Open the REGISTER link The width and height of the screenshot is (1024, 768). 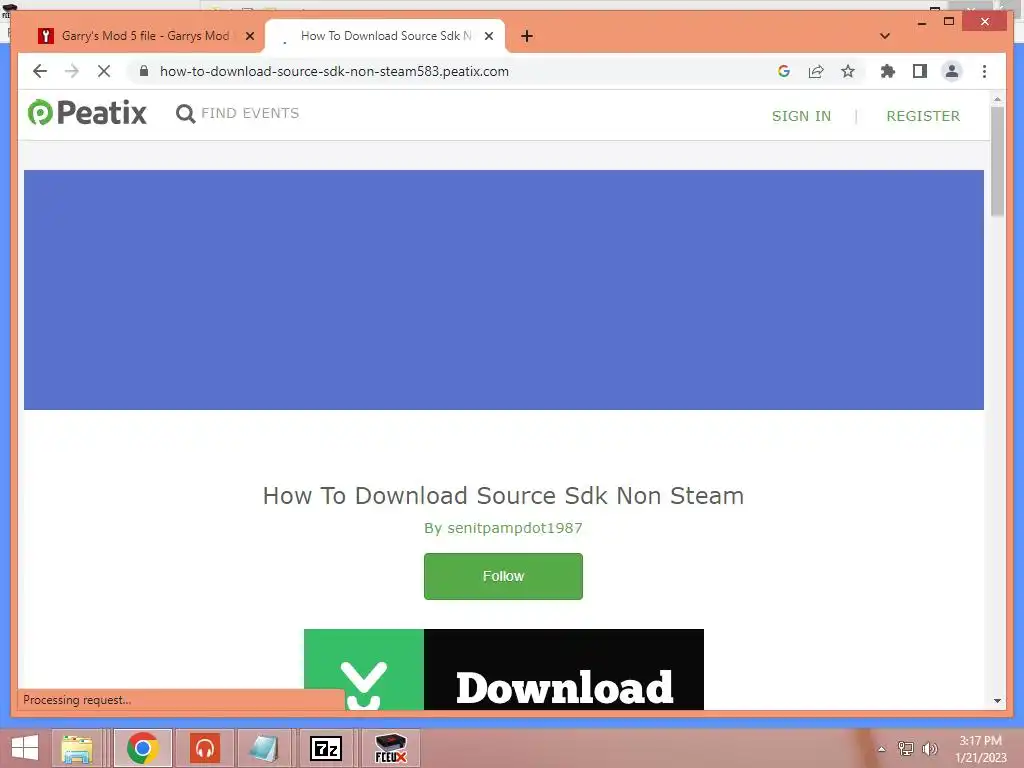(x=923, y=116)
